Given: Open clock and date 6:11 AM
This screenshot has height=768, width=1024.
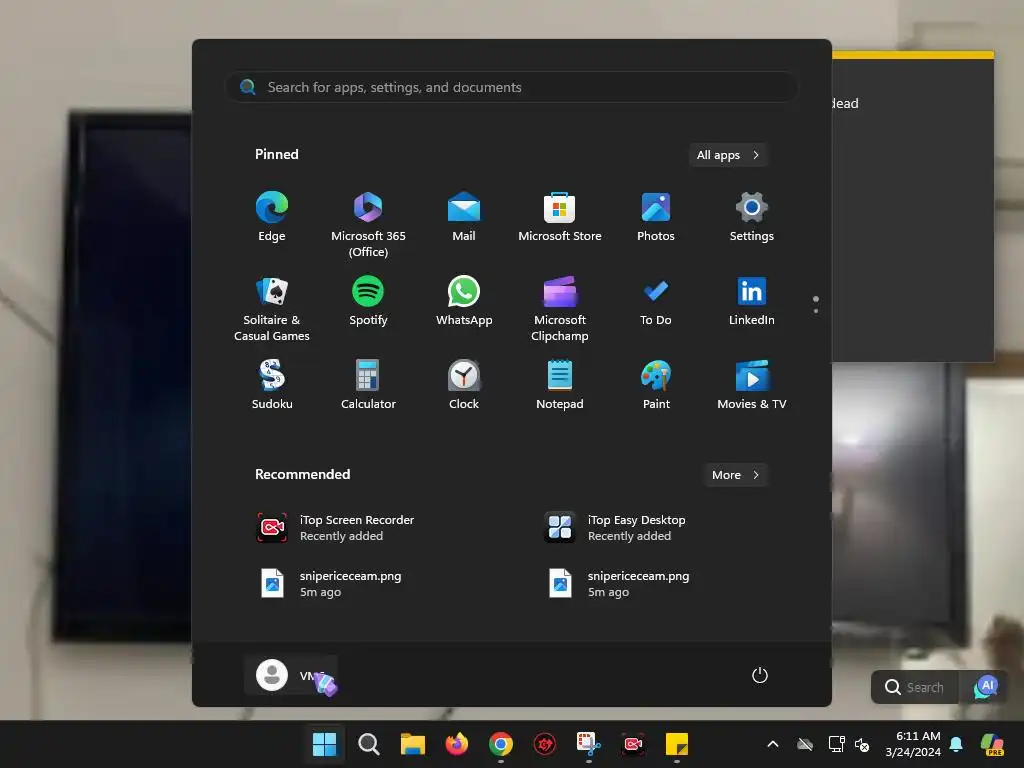Looking at the screenshot, I should [913, 744].
